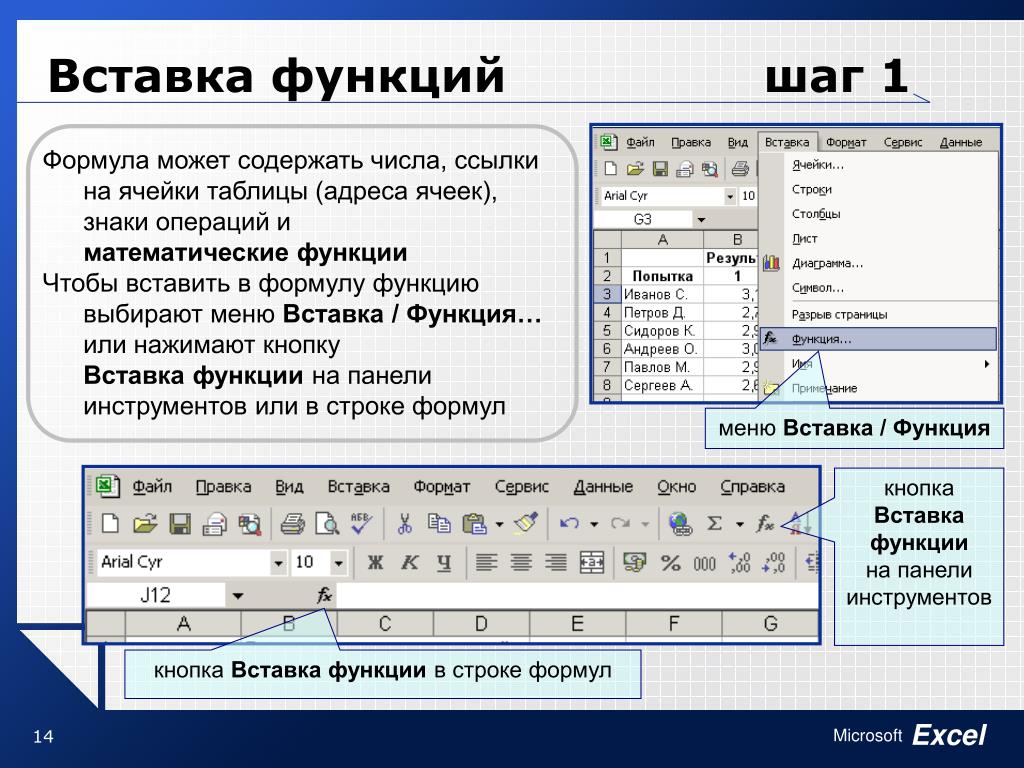Click the cell containing Сидоров К.
The height and width of the screenshot is (768, 1024).
(x=662, y=330)
